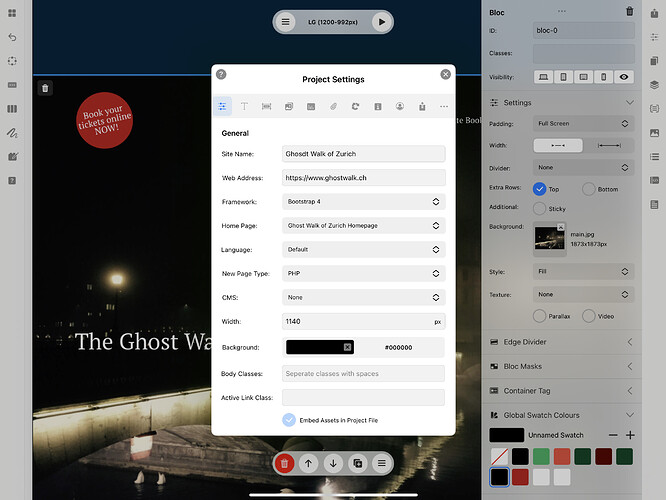The height and width of the screenshot is (500, 666).
Task: Open the New Page Type dropdown showing PHP
Action: 363,273
